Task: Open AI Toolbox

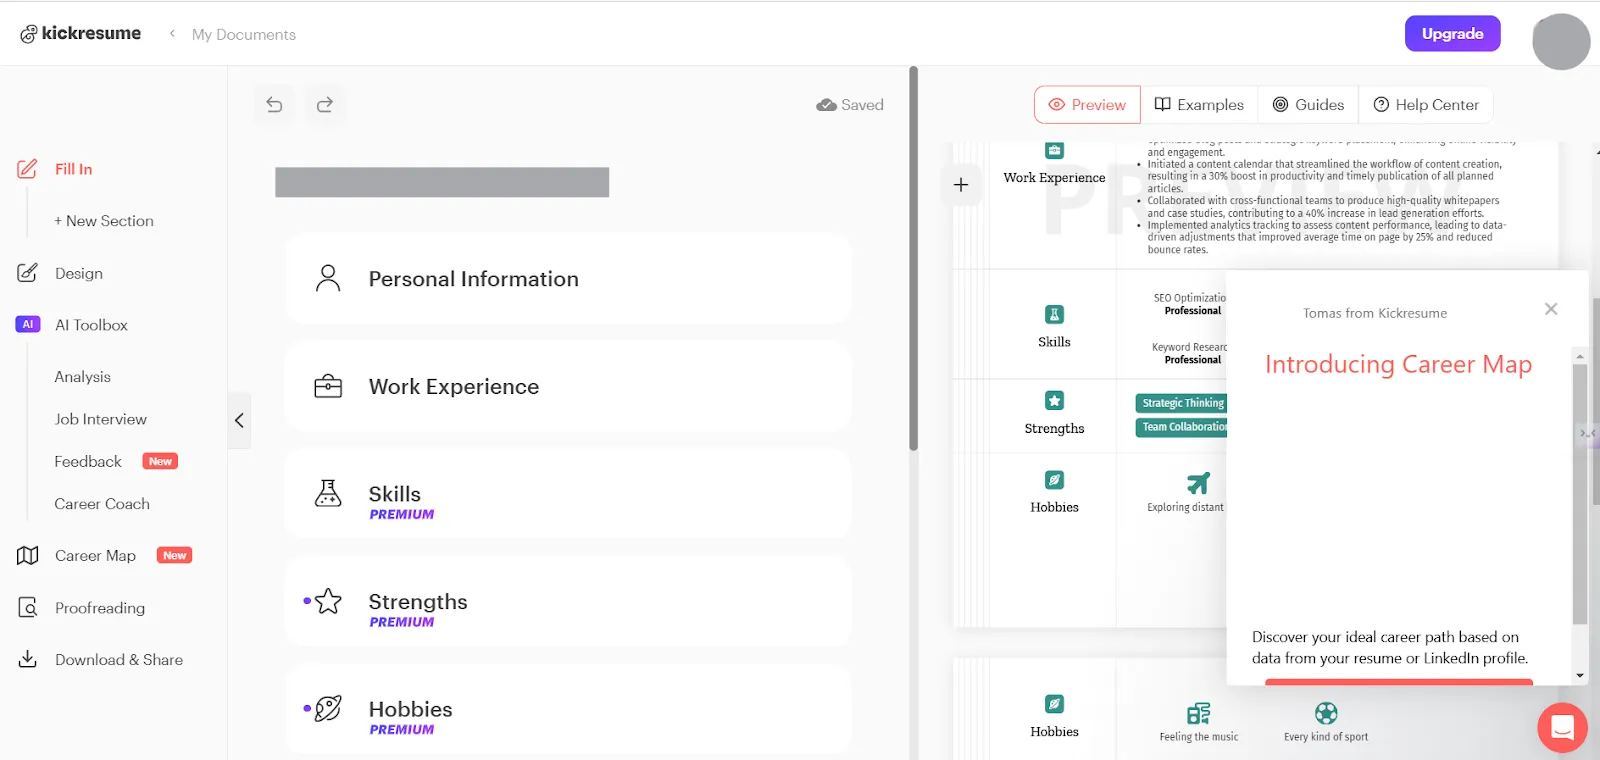Action: click(91, 325)
